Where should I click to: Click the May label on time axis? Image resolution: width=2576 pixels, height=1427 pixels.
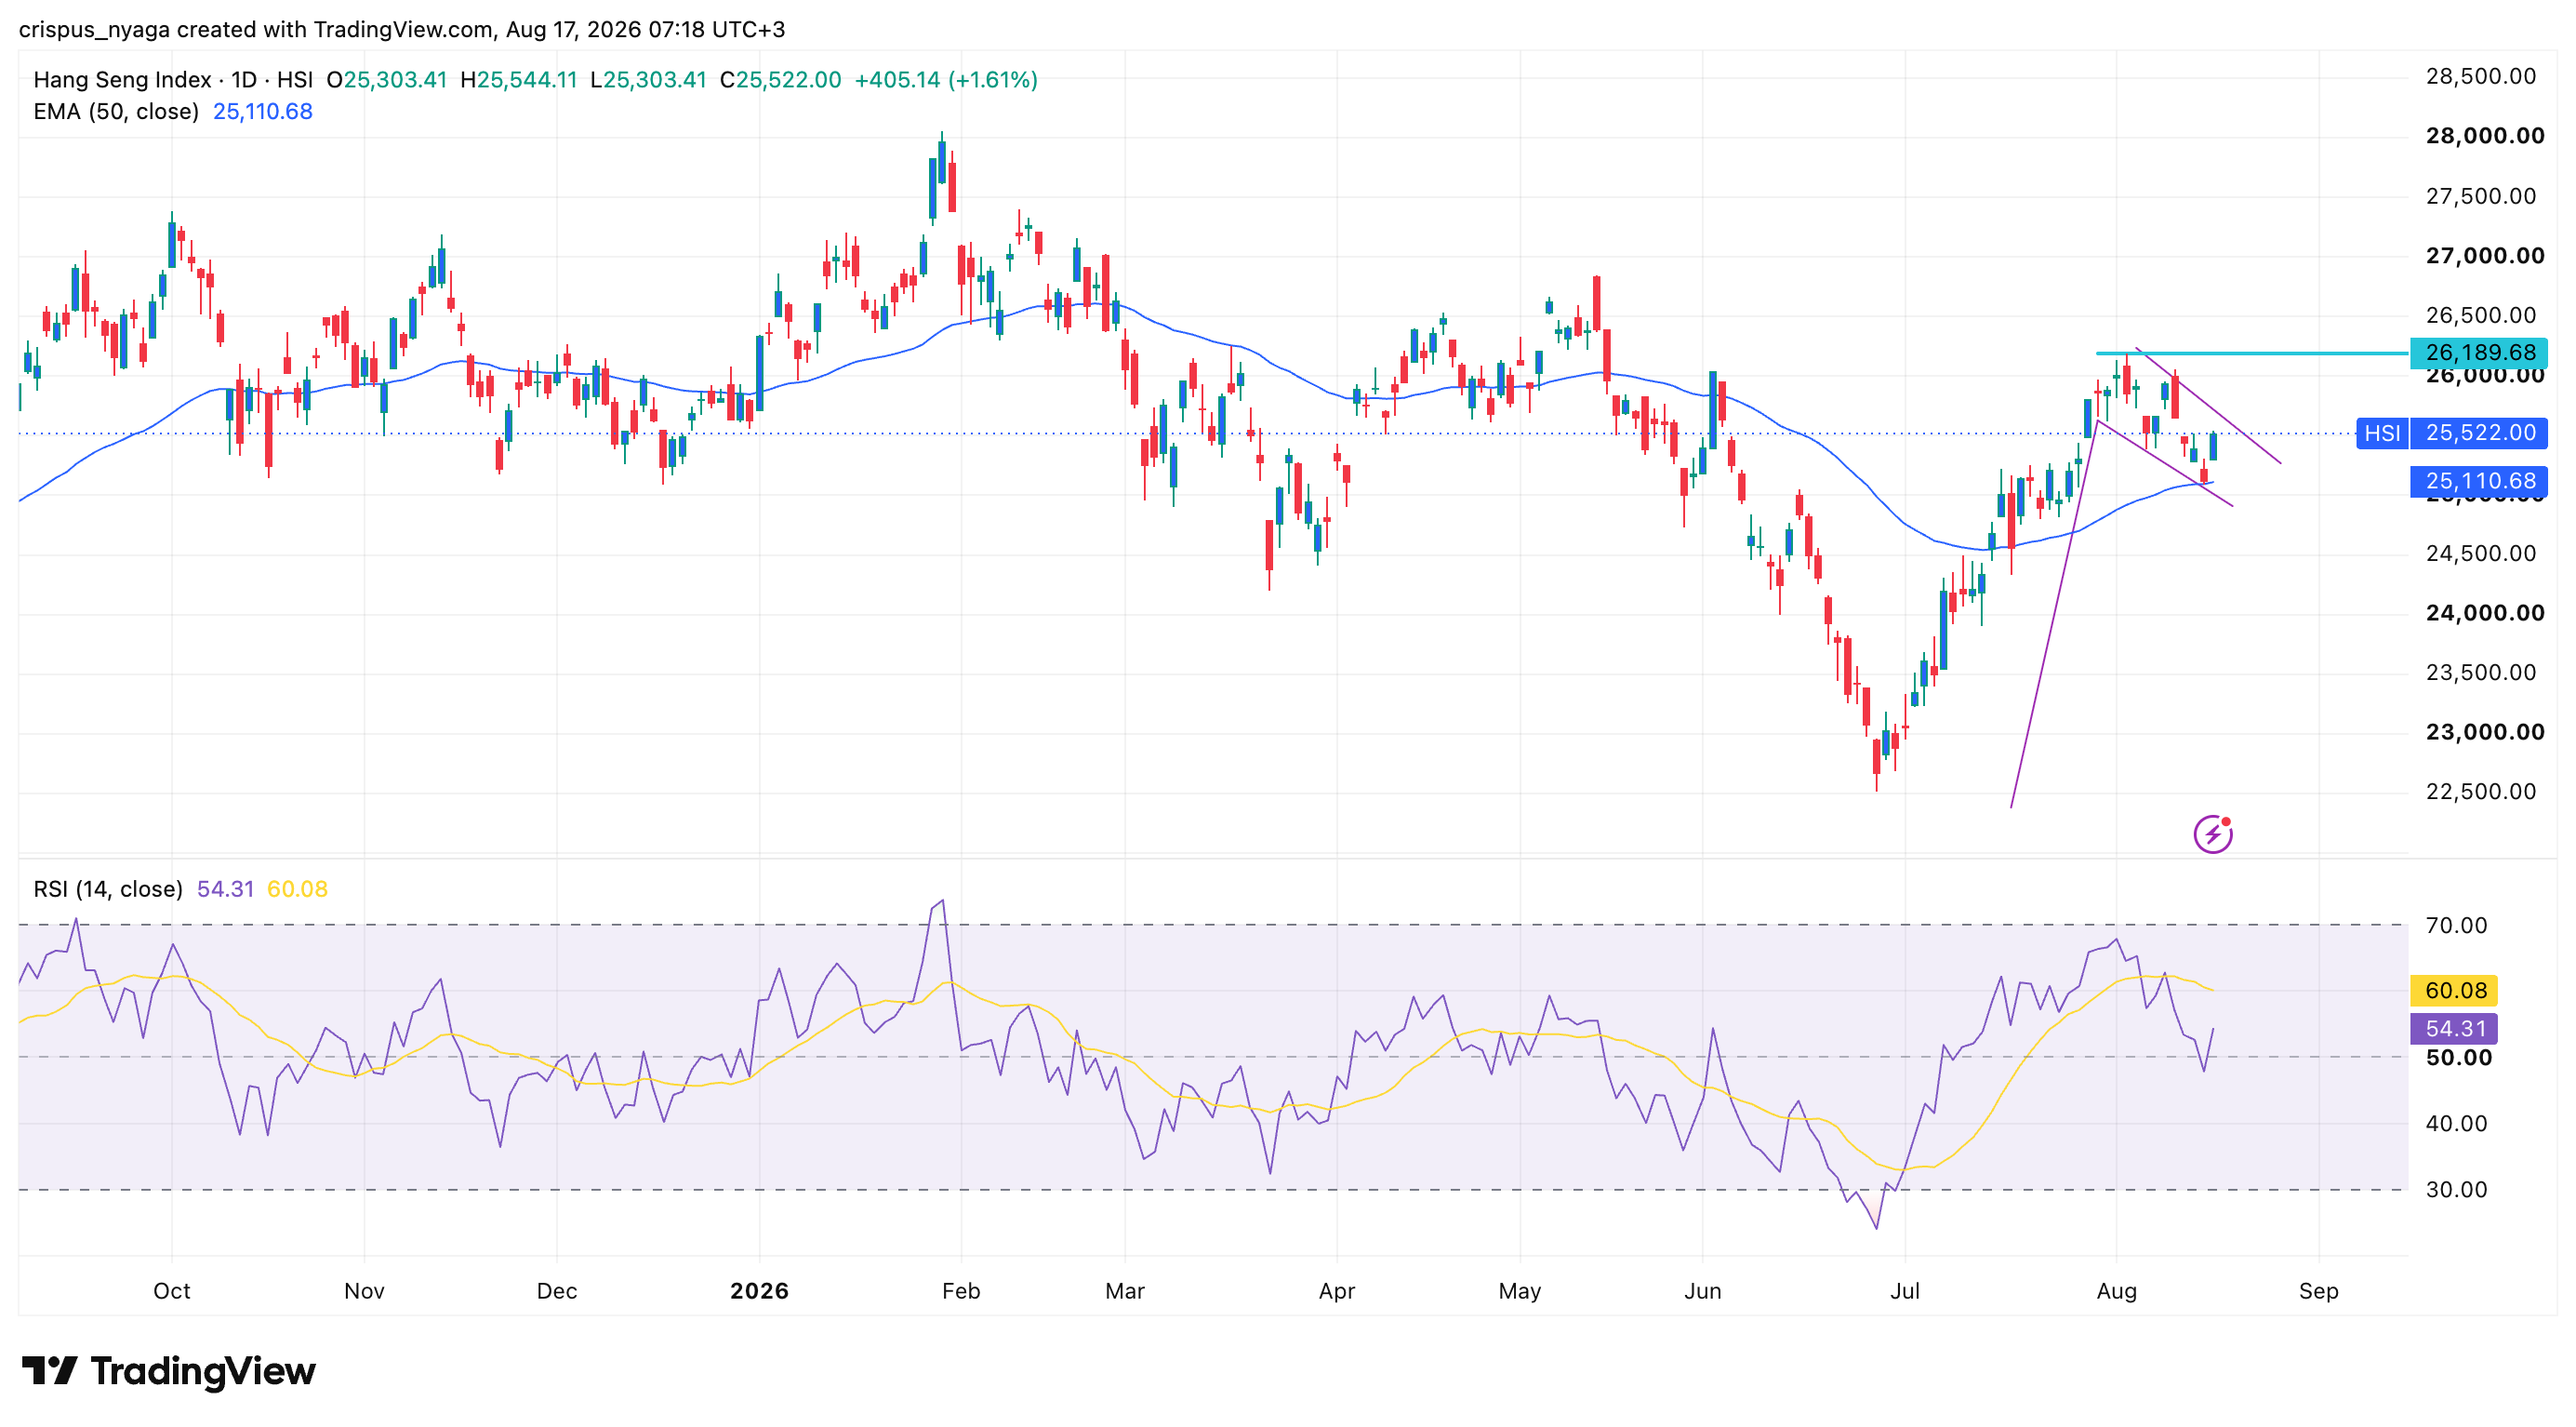tap(1520, 1290)
